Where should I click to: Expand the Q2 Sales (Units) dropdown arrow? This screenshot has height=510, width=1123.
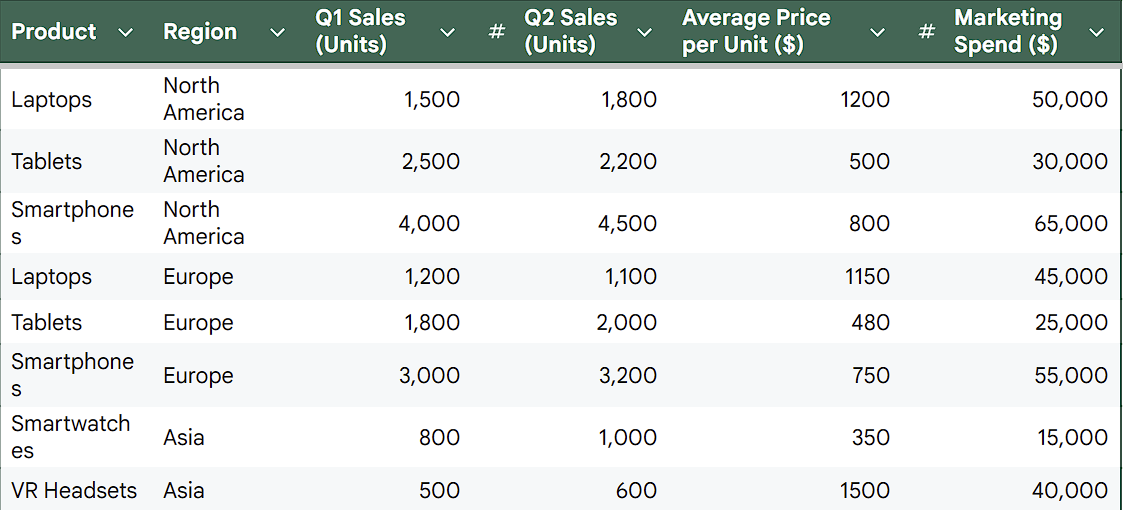[x=645, y=32]
